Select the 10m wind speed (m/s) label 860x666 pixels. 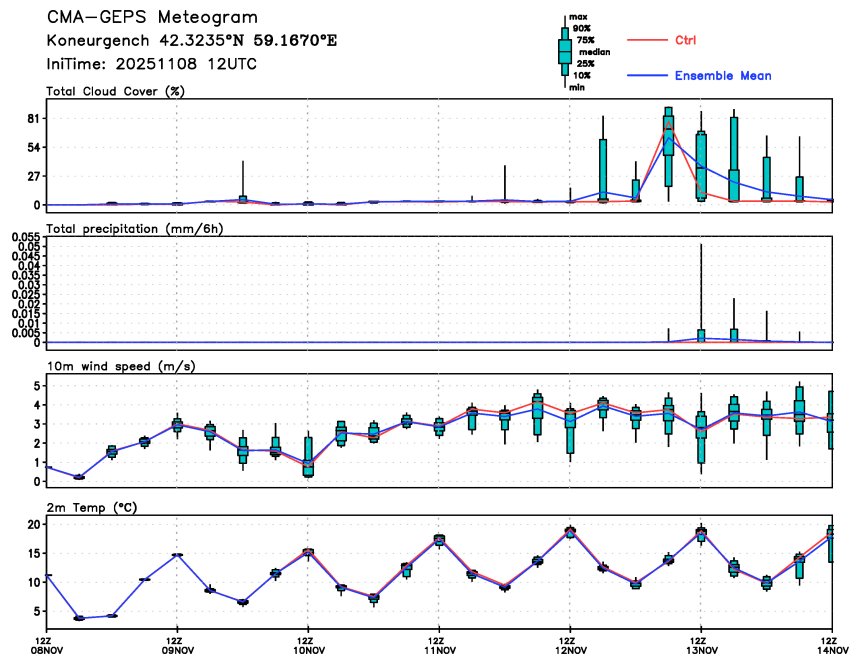pyautogui.click(x=121, y=366)
